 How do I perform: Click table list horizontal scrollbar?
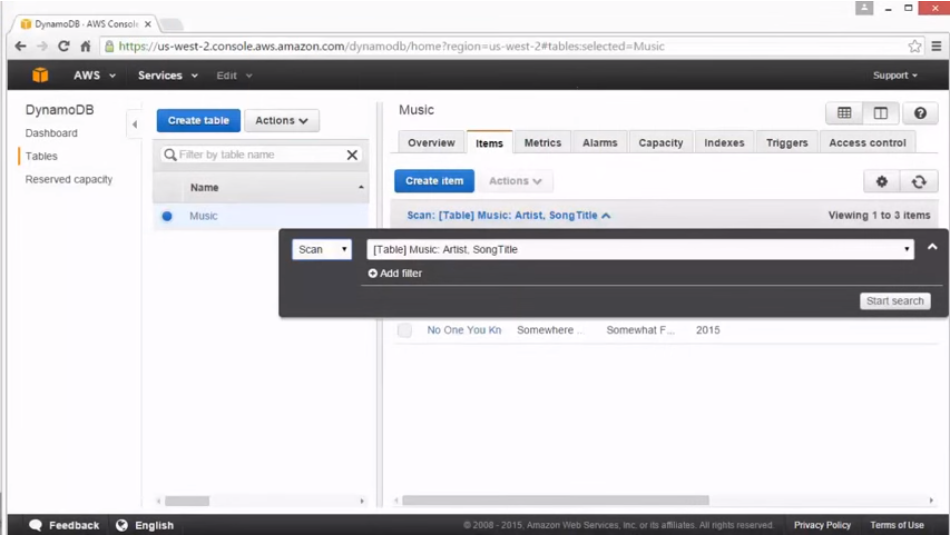[x=187, y=501]
